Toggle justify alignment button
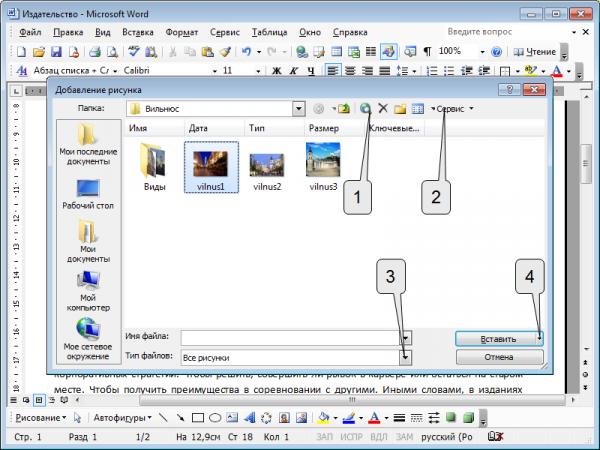Viewport: 600px width, 450px height. point(385,71)
